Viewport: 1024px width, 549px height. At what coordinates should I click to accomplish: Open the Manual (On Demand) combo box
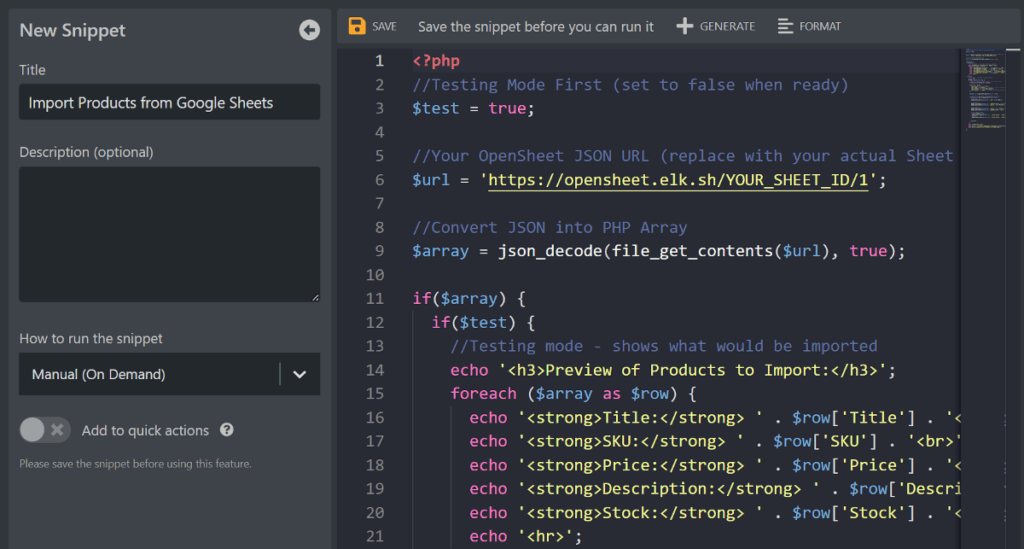[150, 375]
